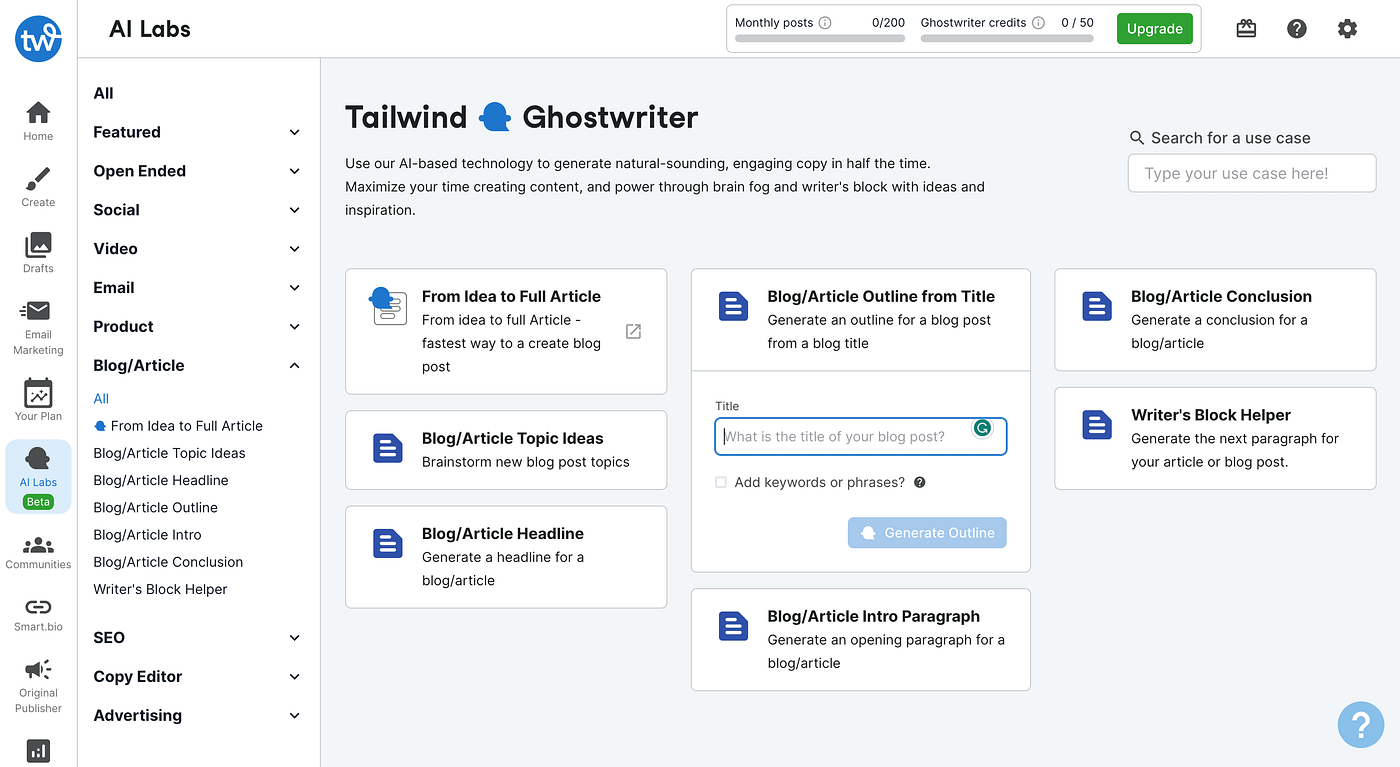Click the Blog/Article Topic Ideas document icon
The image size is (1400, 767).
click(x=387, y=448)
